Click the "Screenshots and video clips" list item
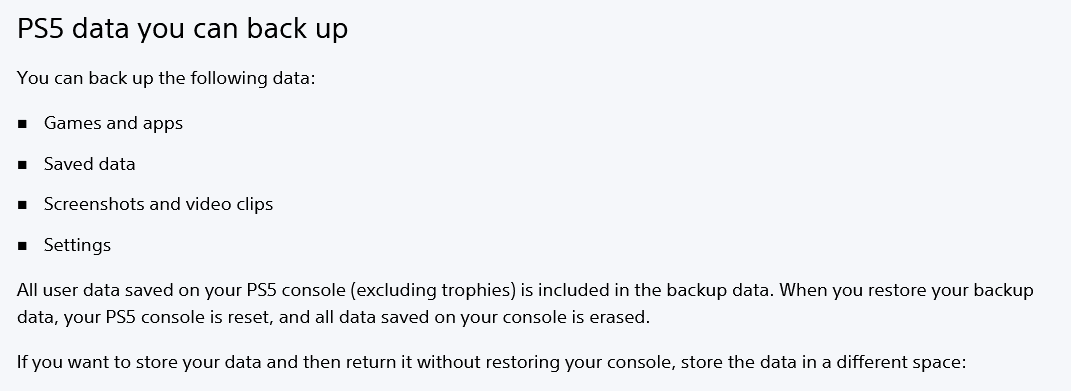This screenshot has height=391, width=1071. coord(158,204)
